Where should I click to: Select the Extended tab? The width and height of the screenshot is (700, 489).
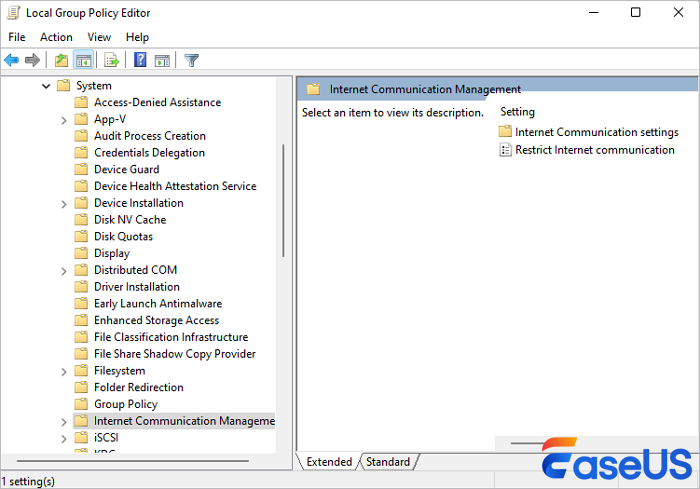329,462
